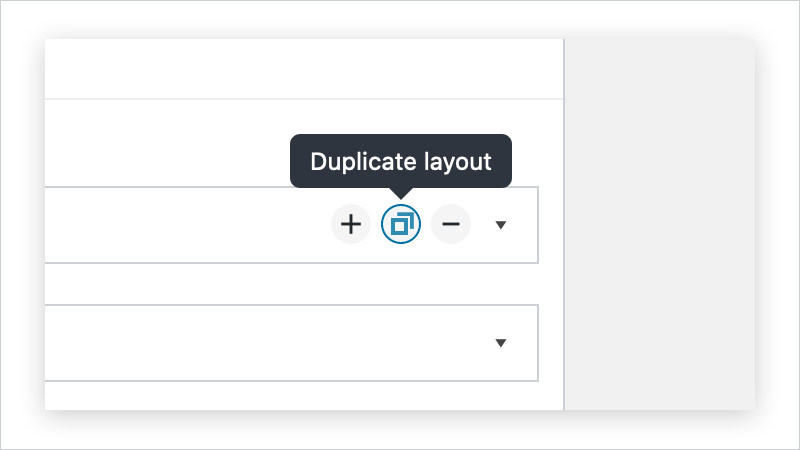
Task: Click the horizontal divider line near the top
Action: point(304,99)
